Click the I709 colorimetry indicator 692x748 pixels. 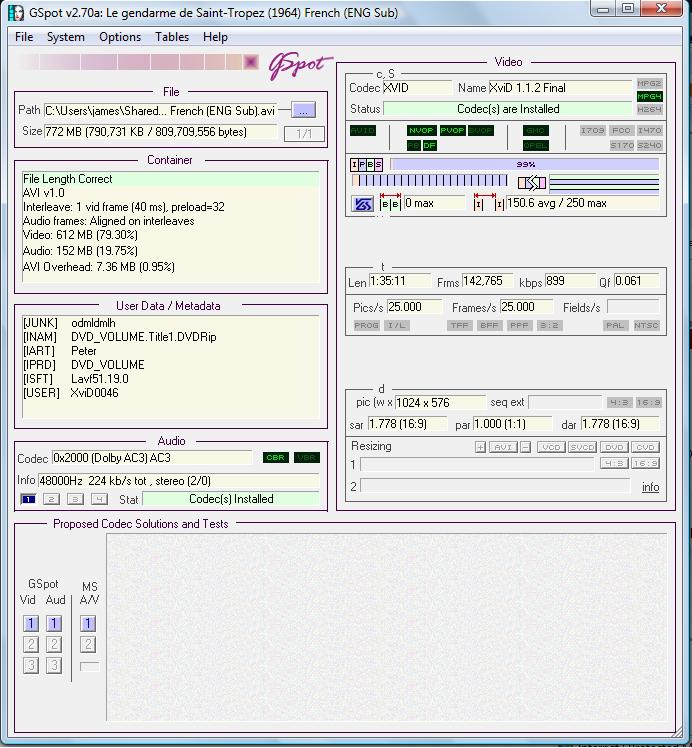click(x=593, y=131)
